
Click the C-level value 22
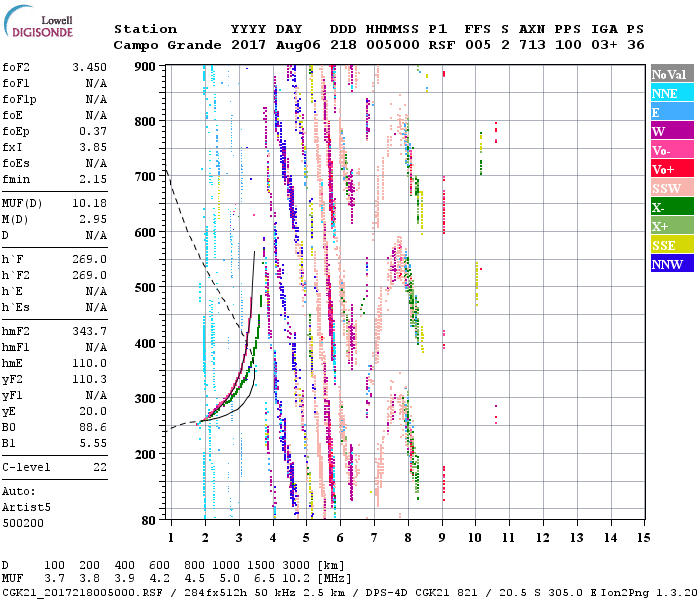100,467
